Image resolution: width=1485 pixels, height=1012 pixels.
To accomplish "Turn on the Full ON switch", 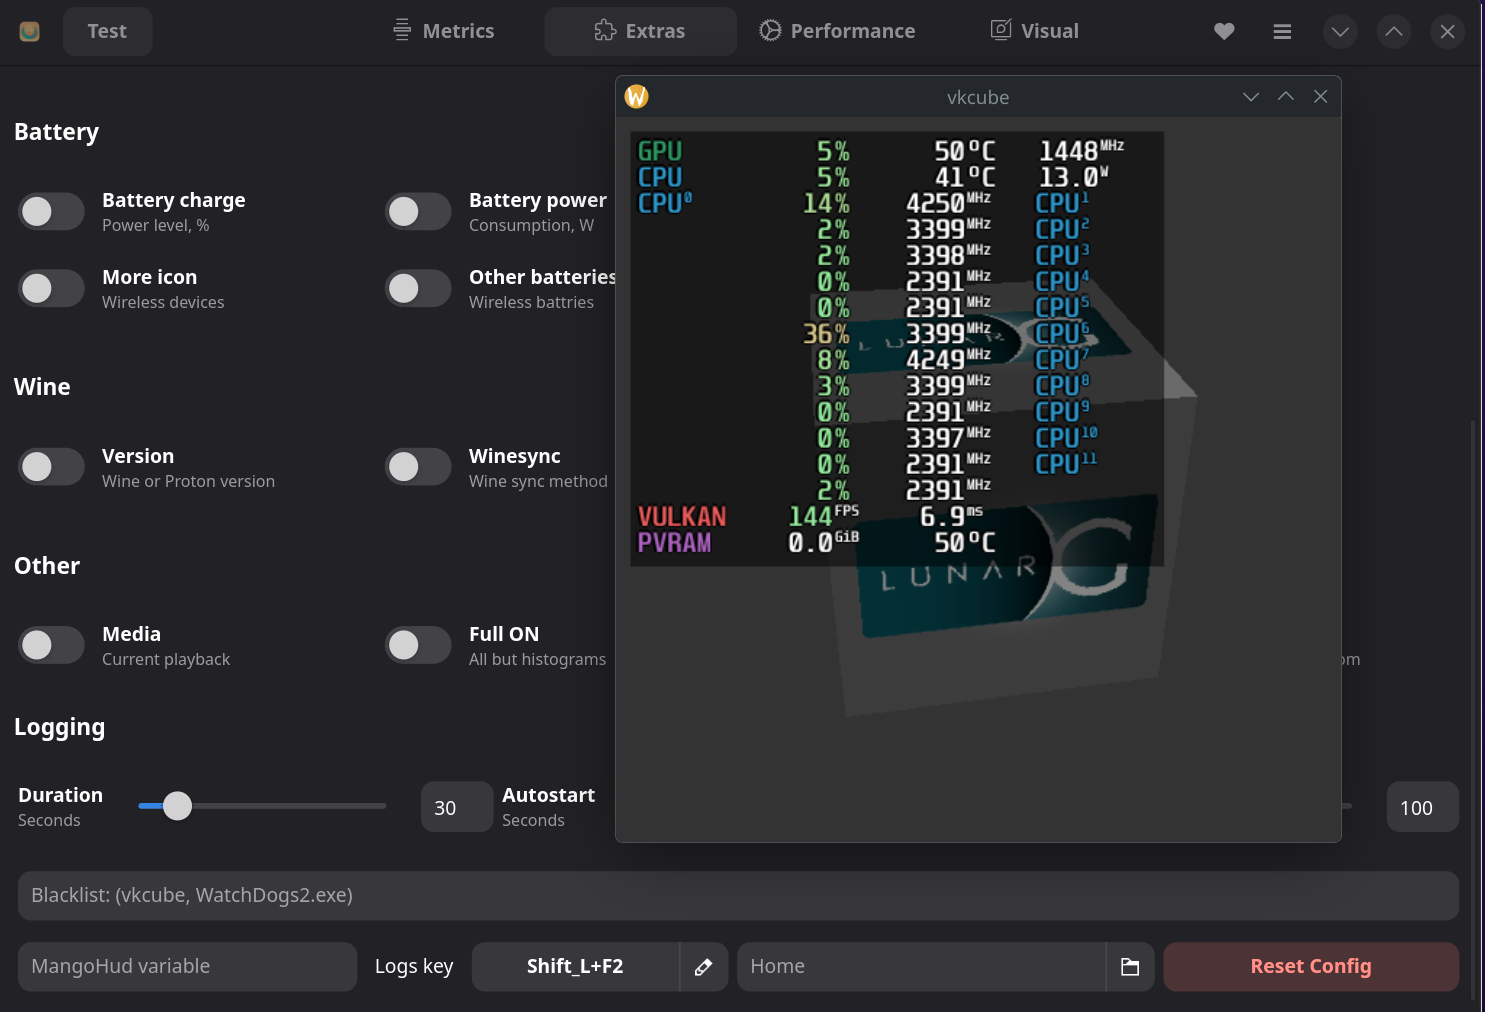I will (418, 645).
